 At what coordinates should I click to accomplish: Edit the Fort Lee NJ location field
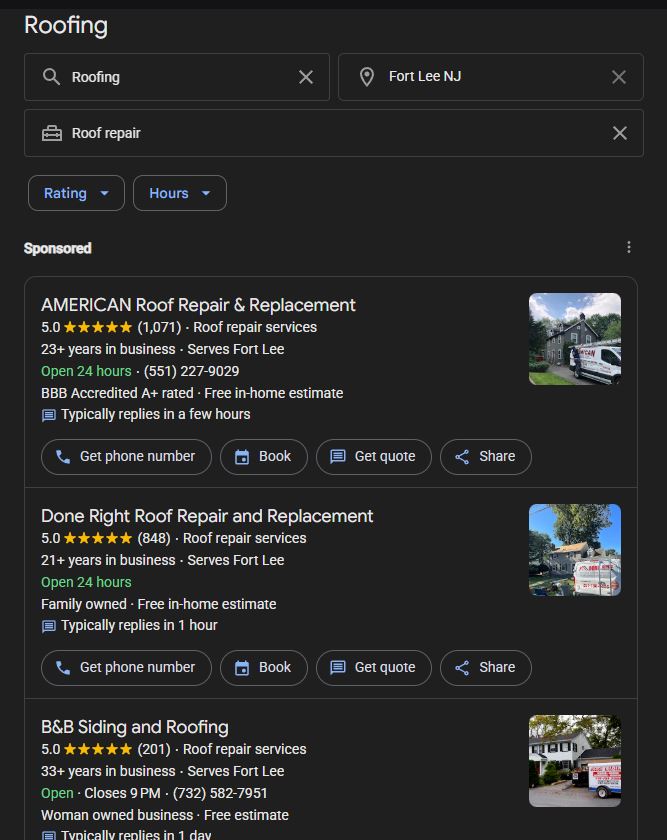point(491,77)
